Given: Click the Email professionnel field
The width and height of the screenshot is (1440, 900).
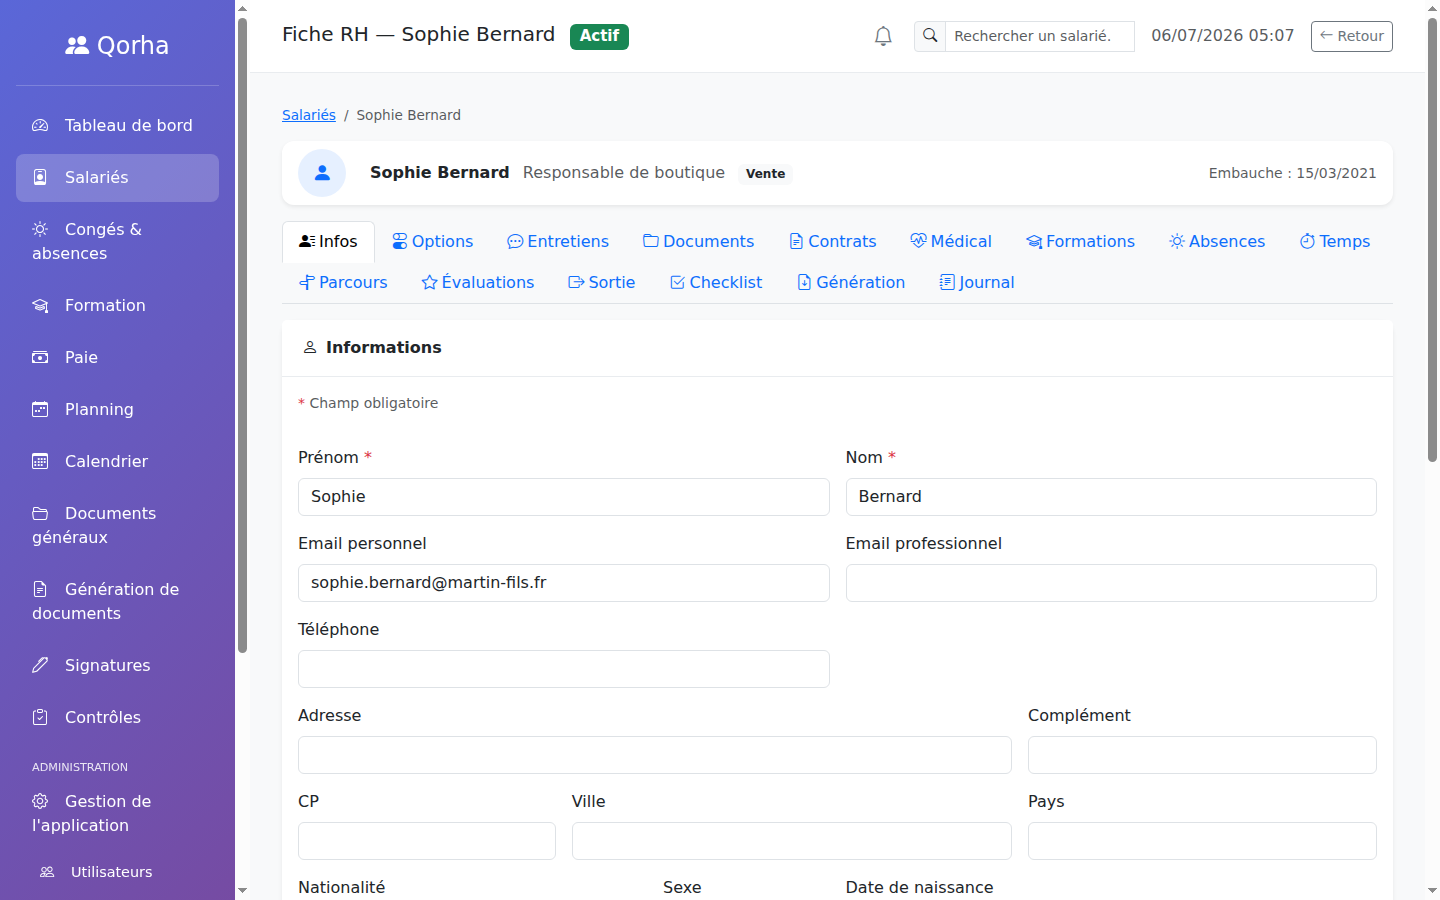Looking at the screenshot, I should point(1111,583).
